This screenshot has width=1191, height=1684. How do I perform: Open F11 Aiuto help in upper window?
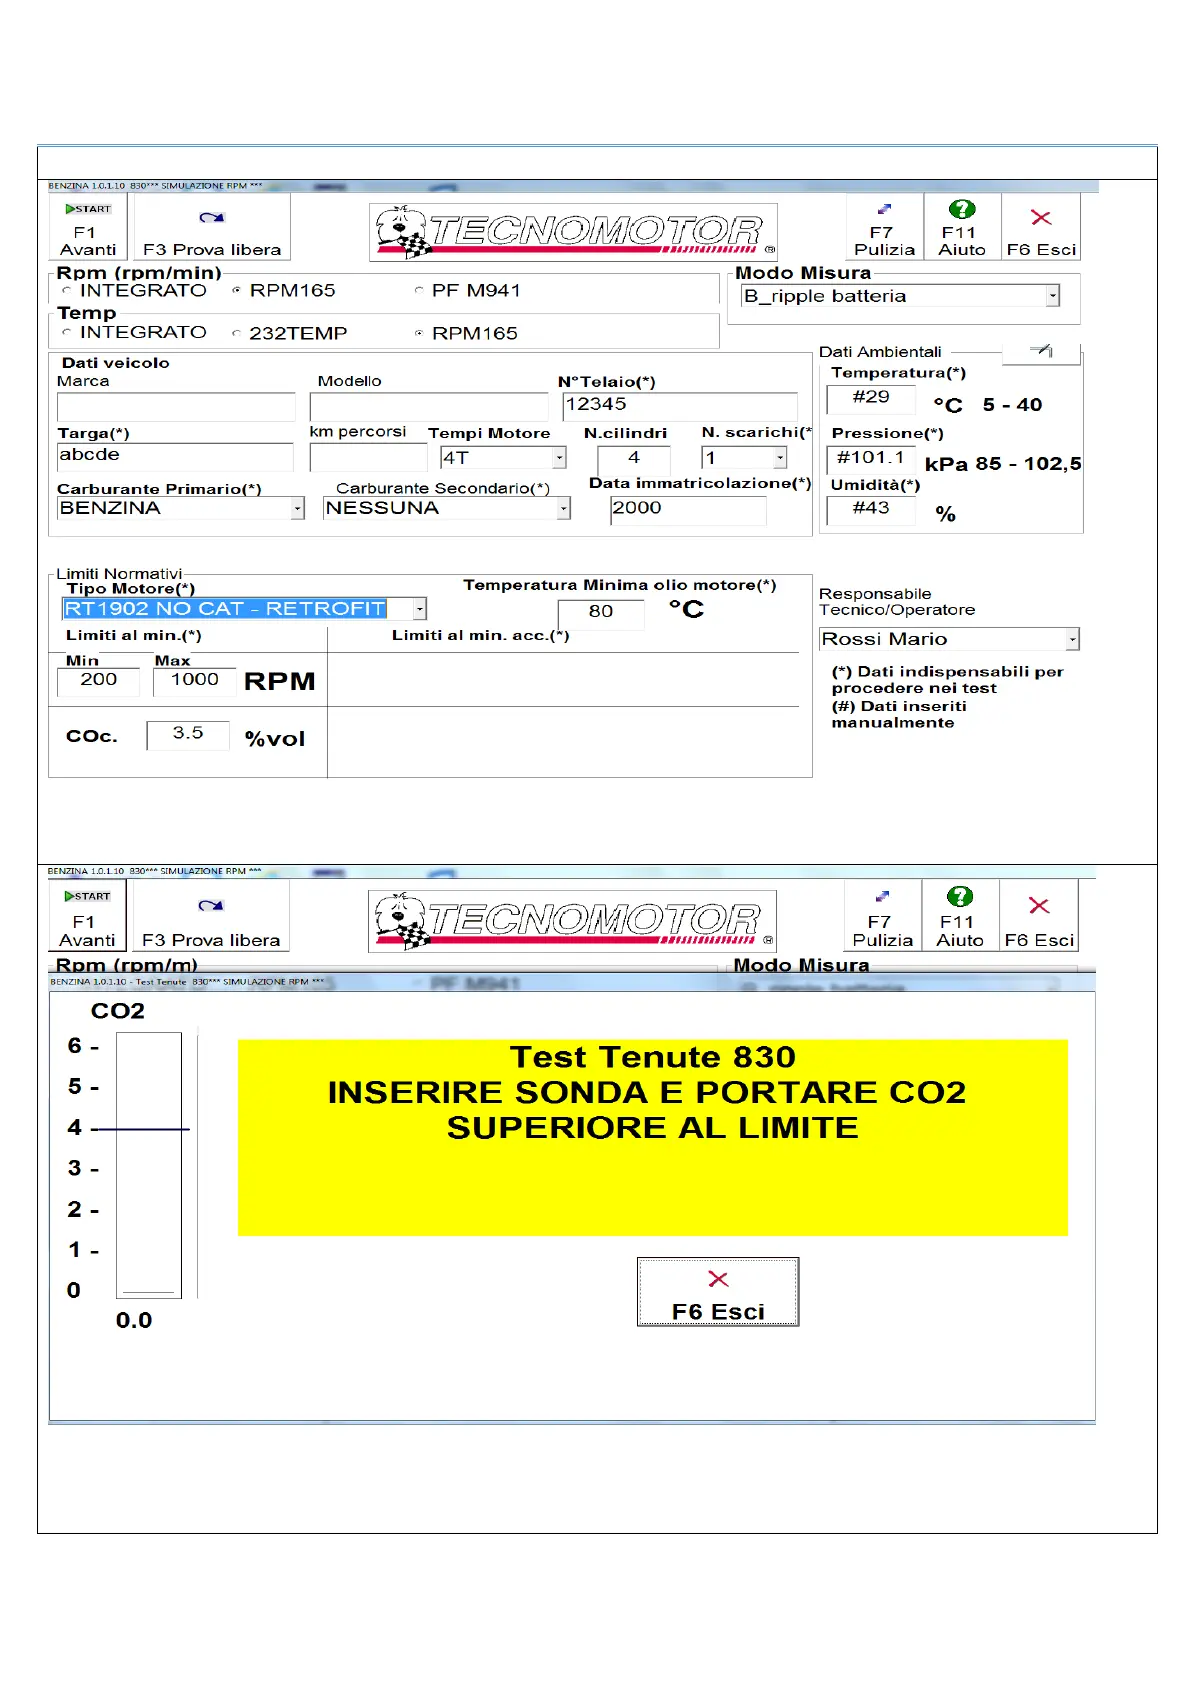pos(962,227)
